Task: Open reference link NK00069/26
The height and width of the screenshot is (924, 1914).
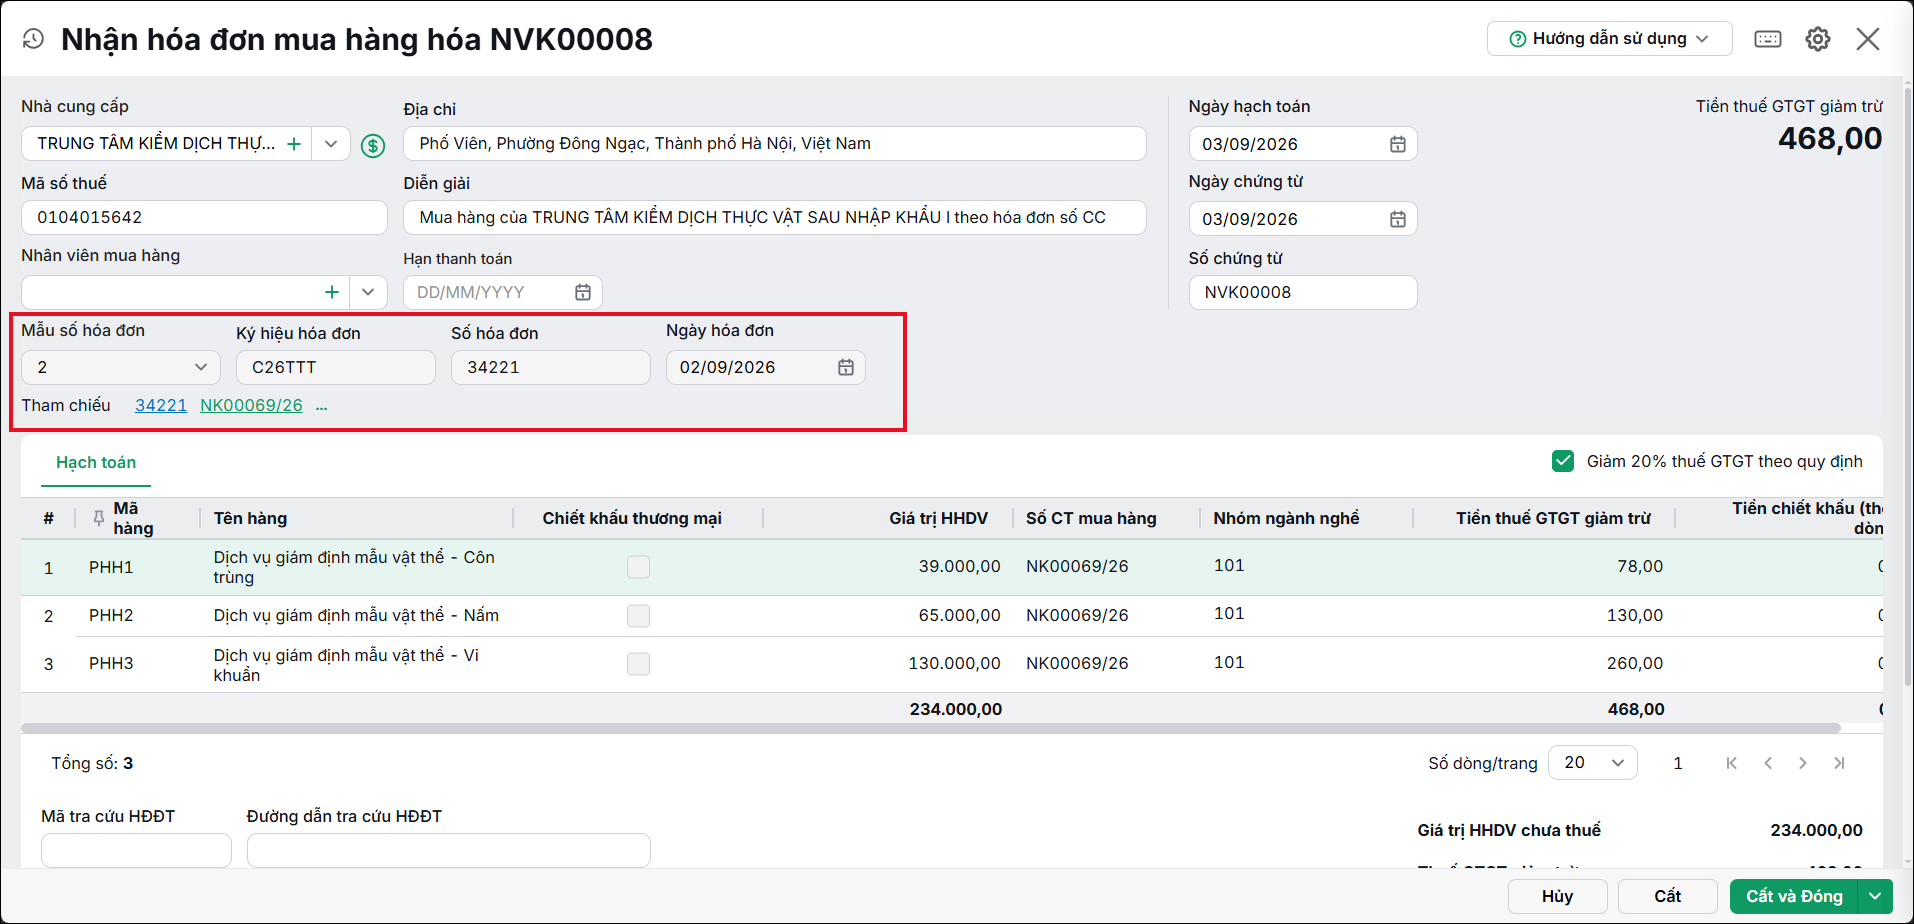Action: (251, 405)
